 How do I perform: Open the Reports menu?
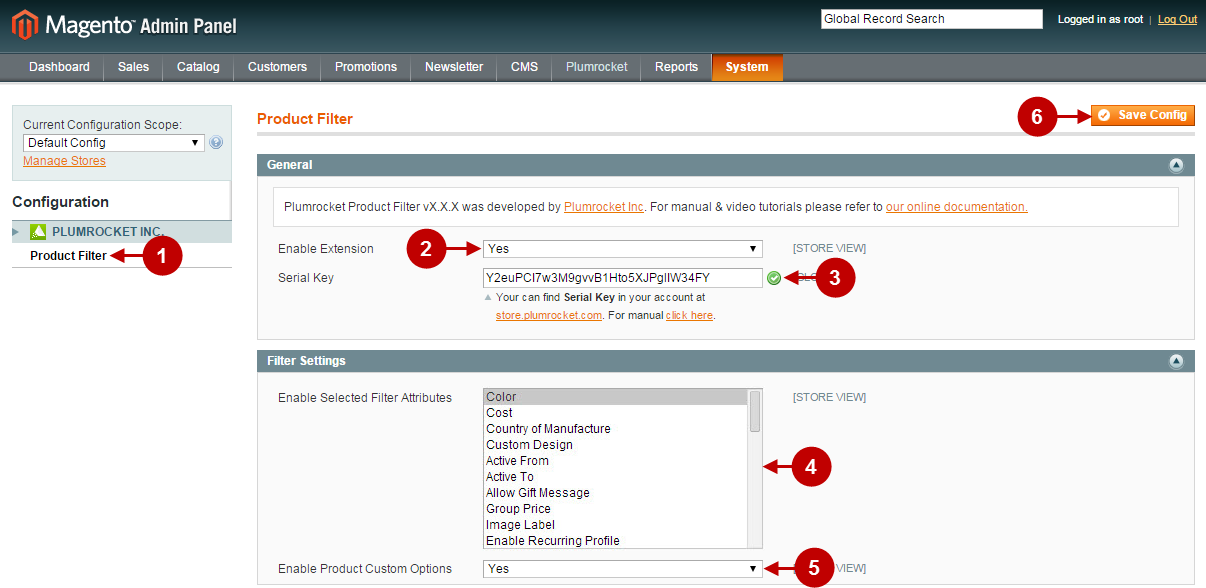(676, 67)
